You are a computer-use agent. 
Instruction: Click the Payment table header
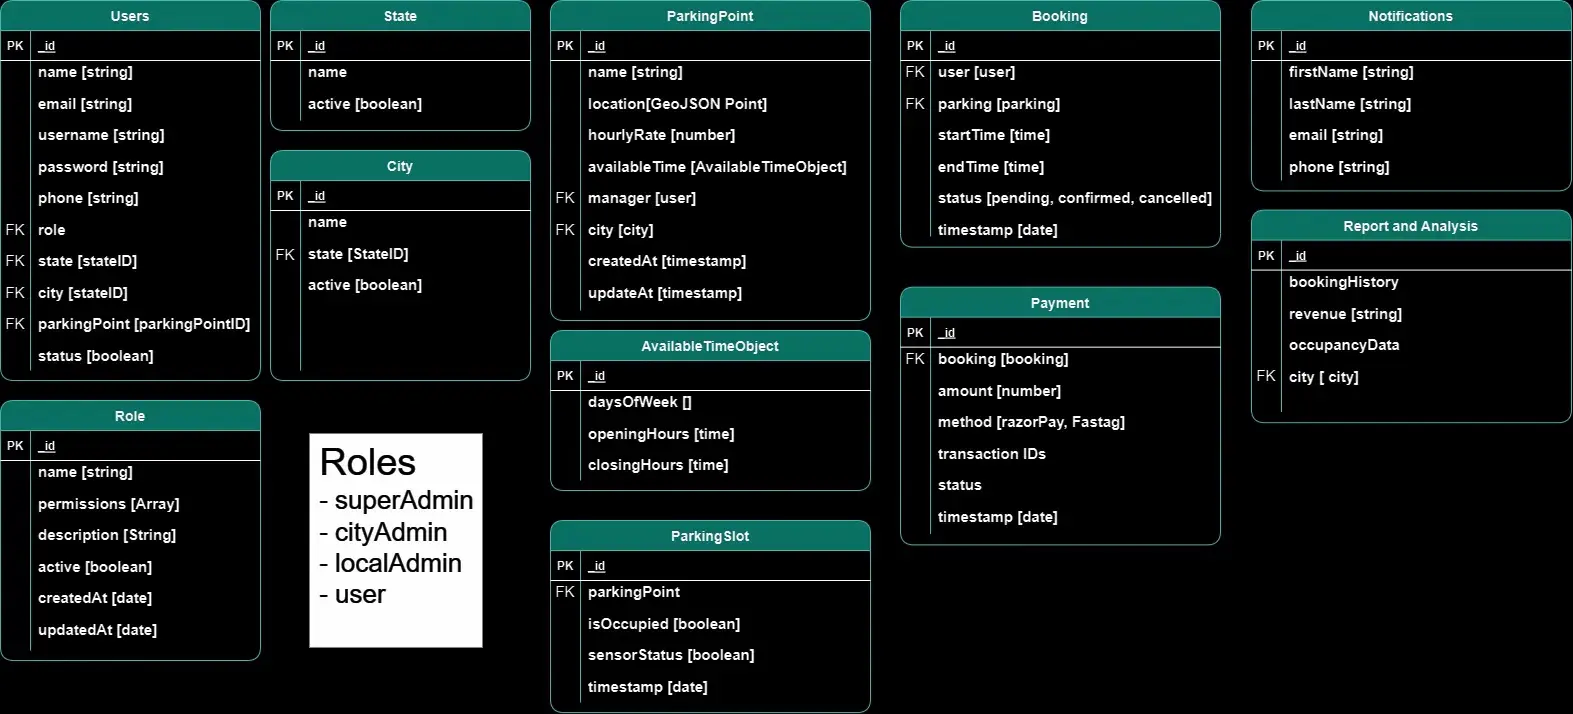coord(1060,303)
